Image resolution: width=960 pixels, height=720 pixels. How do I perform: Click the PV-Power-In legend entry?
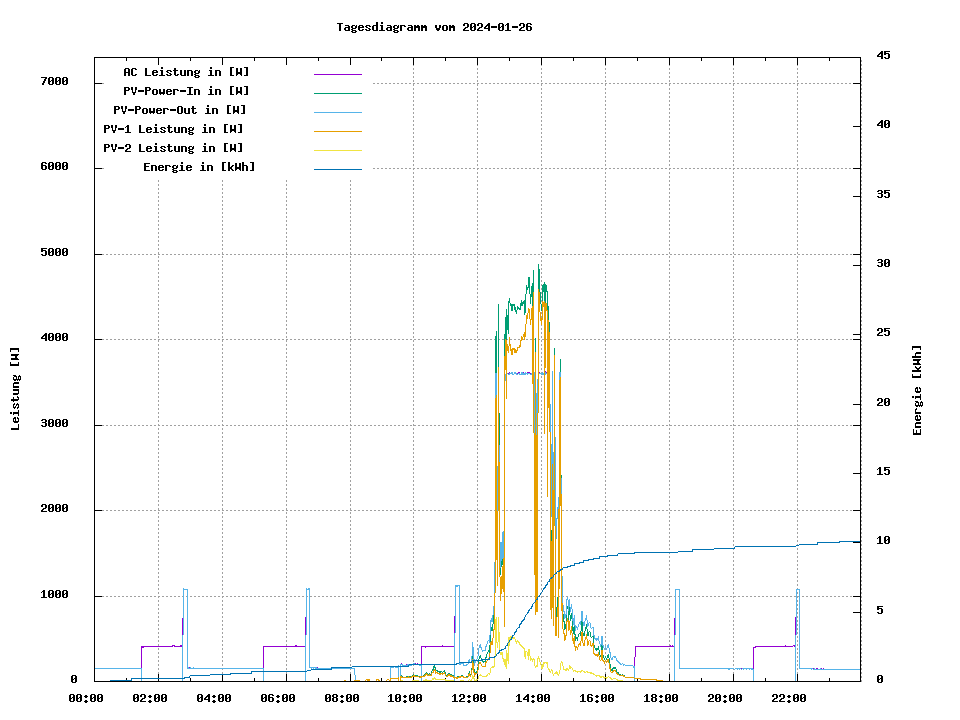[x=193, y=91]
